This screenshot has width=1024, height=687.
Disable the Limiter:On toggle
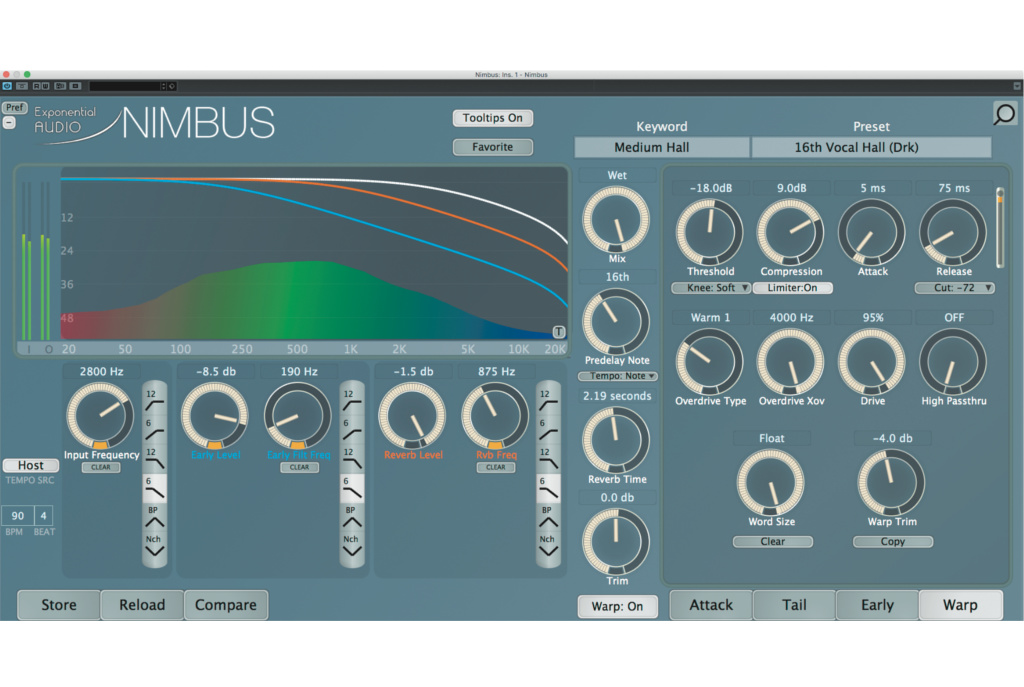tap(792, 288)
